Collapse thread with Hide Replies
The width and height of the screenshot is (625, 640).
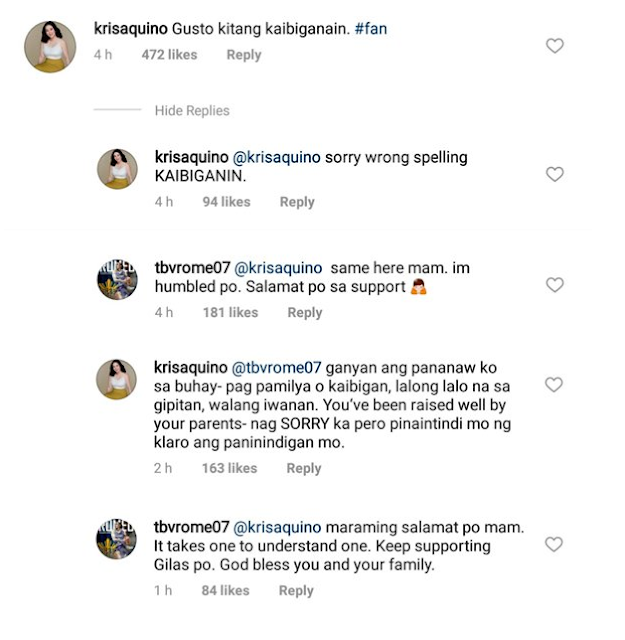[x=192, y=111]
